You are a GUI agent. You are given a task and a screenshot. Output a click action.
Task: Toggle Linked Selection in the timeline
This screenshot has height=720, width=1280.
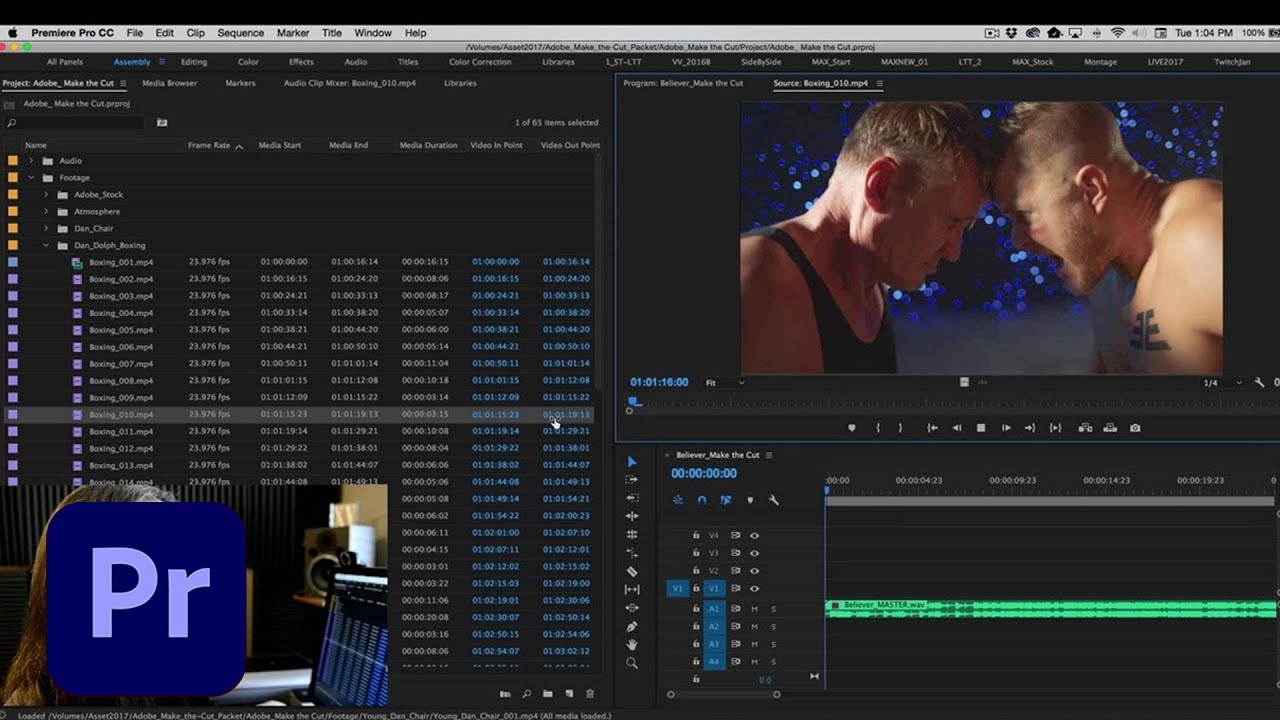[726, 500]
